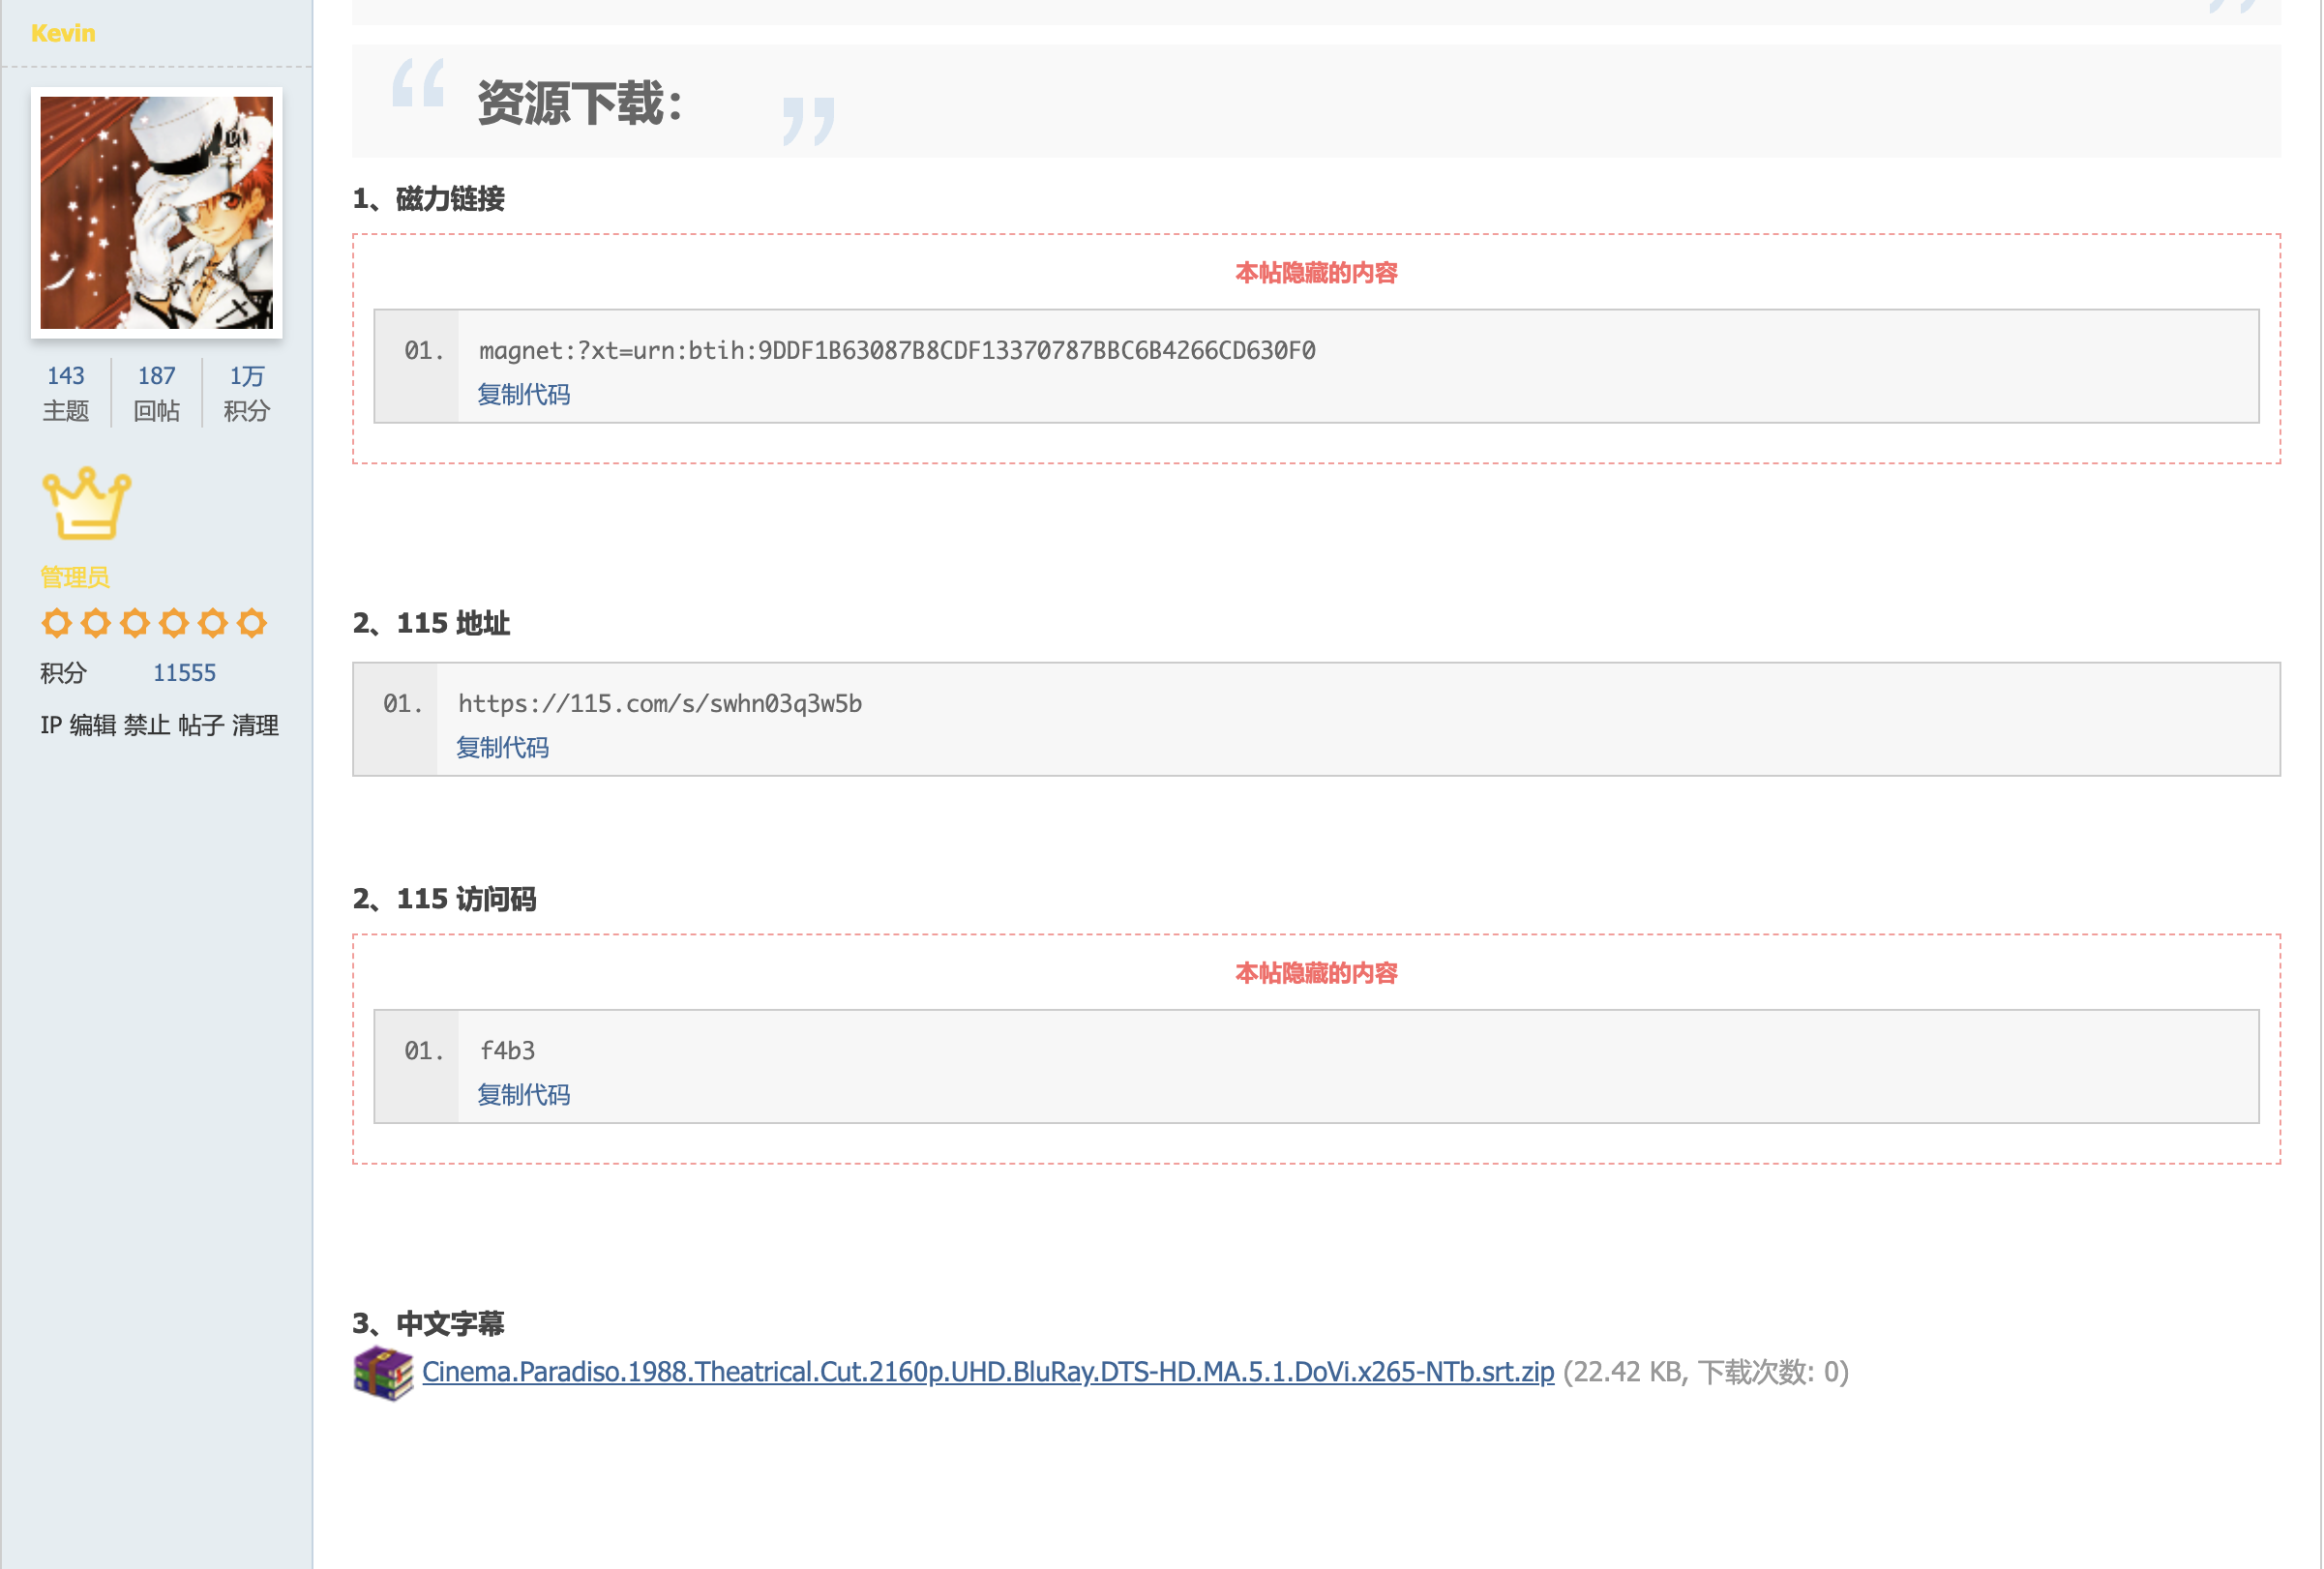Click the 11555 score value link
The image size is (2324, 1569).
[184, 673]
